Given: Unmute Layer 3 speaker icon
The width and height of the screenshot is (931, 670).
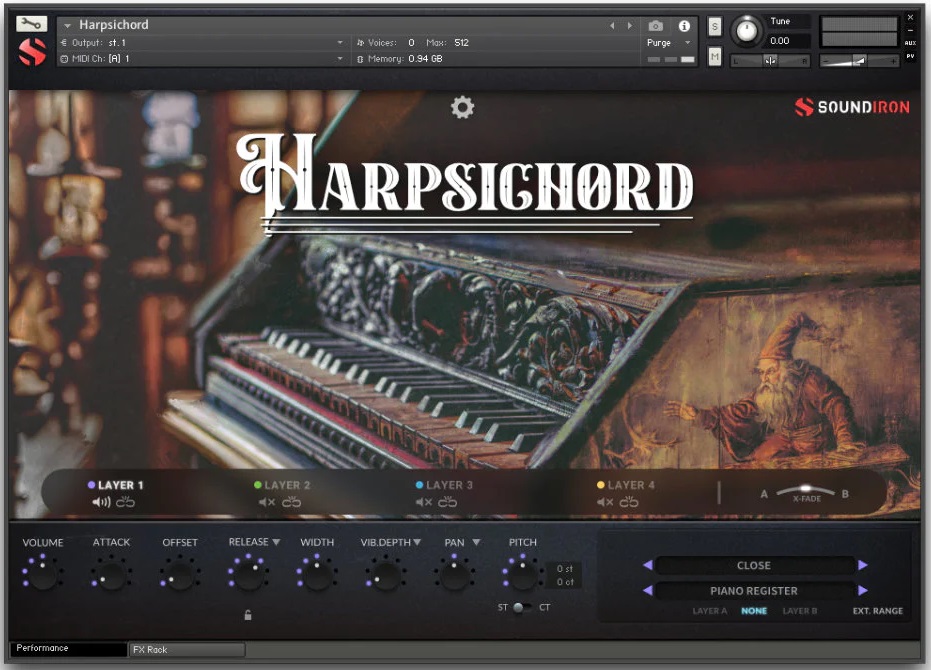Looking at the screenshot, I should tap(423, 502).
